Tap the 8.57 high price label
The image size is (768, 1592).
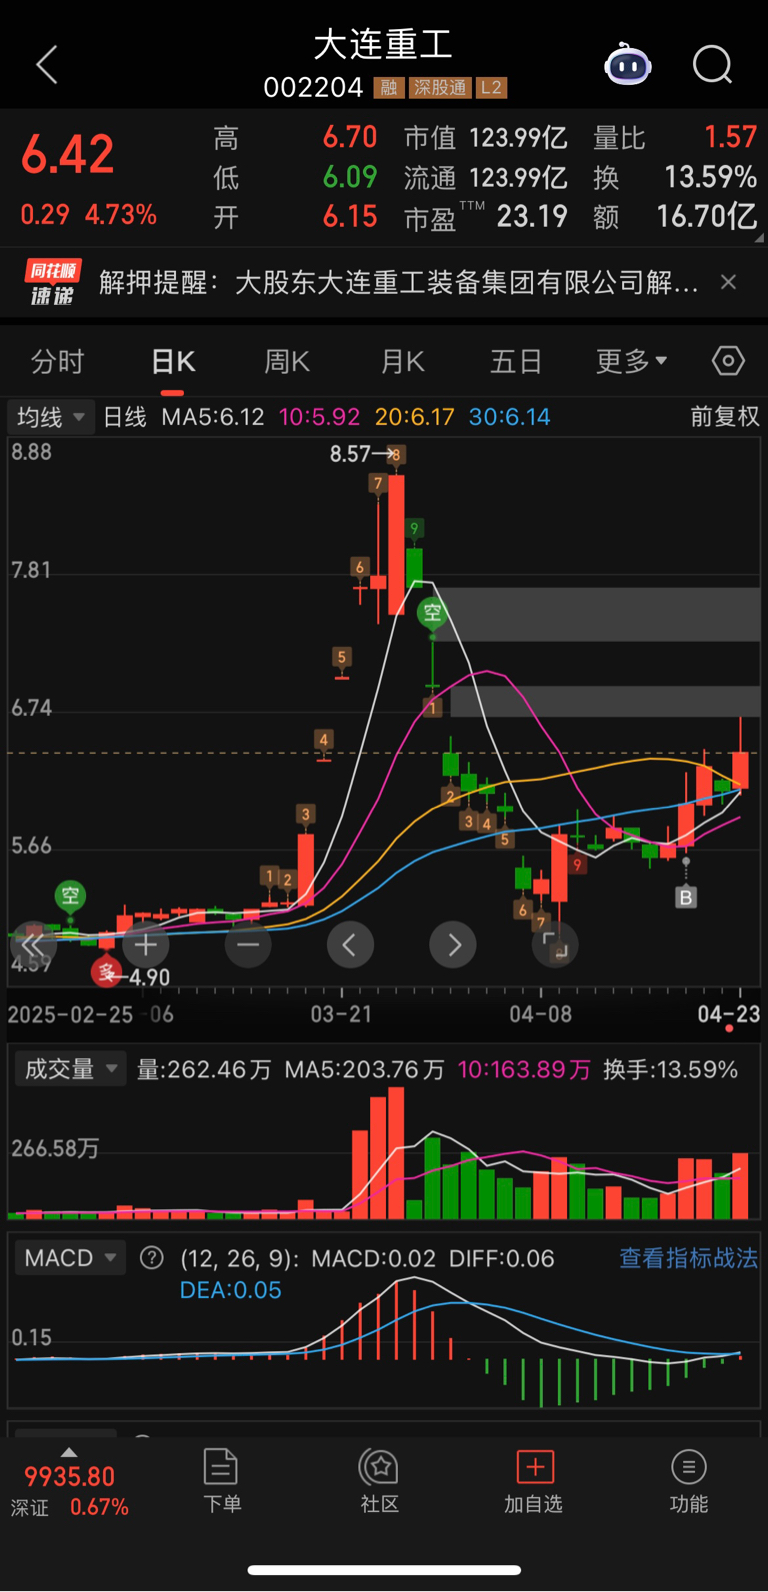coord(351,454)
